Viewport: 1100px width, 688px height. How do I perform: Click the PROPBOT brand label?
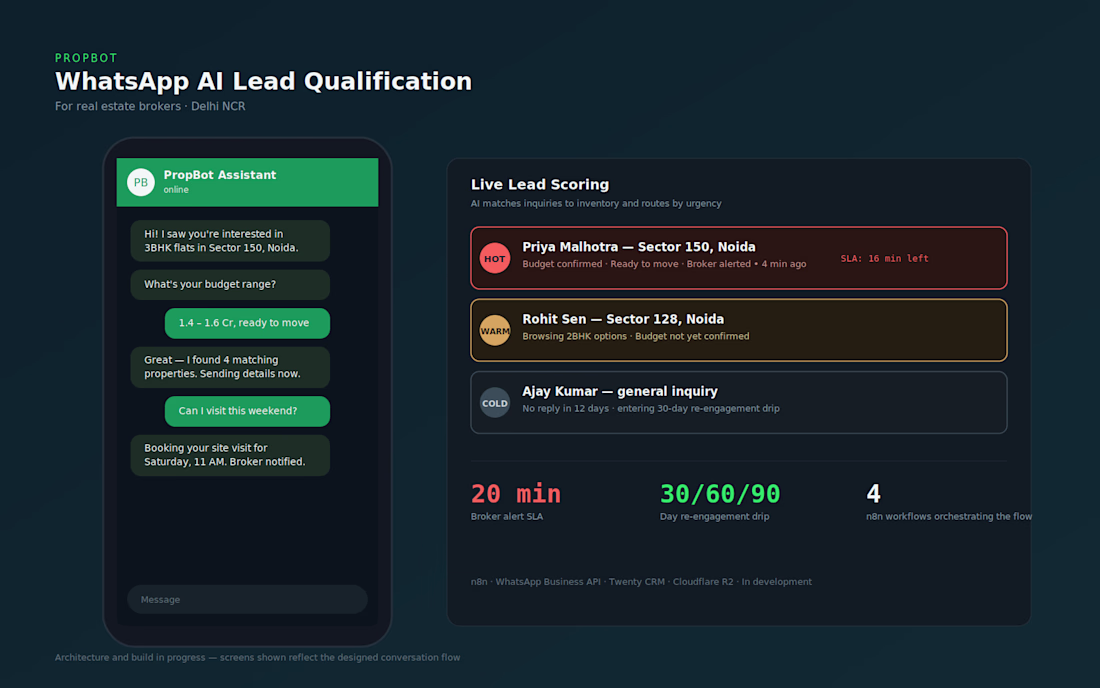[x=86, y=58]
